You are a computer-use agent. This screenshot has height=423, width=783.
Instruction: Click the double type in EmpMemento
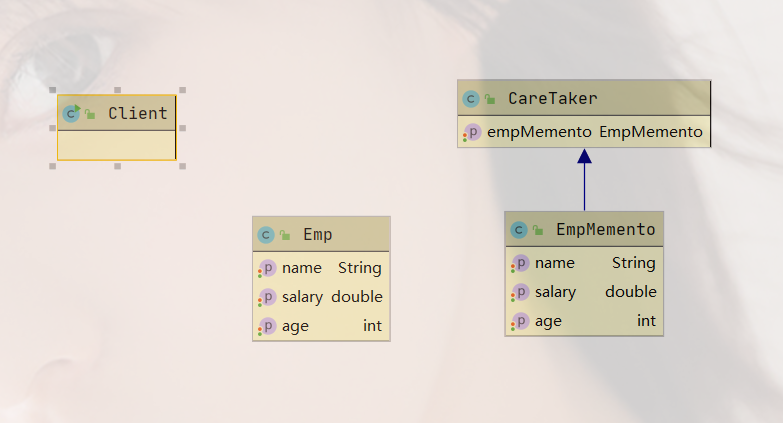631,292
